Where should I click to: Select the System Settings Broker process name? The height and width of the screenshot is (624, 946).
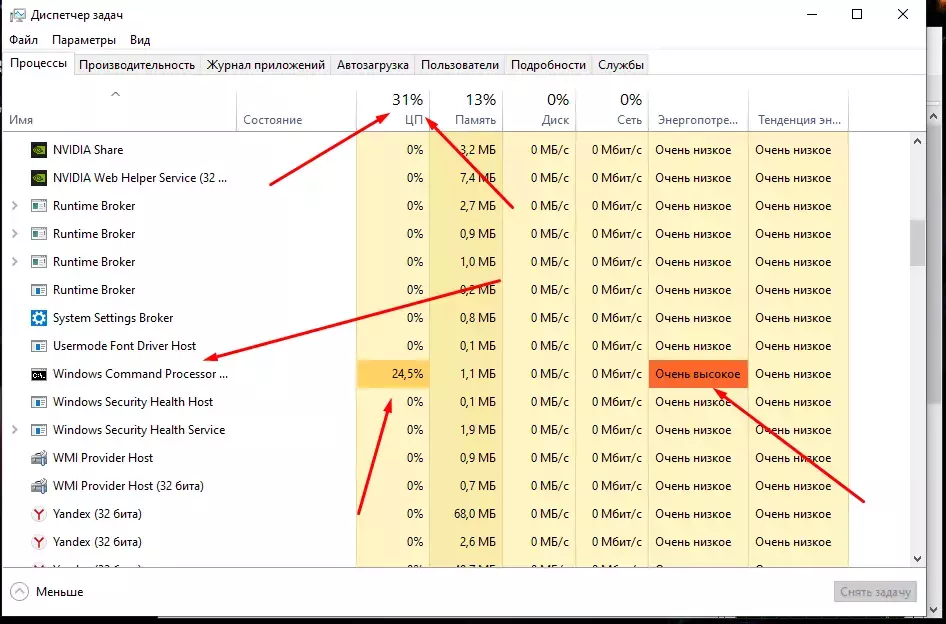pyautogui.click(x=113, y=318)
